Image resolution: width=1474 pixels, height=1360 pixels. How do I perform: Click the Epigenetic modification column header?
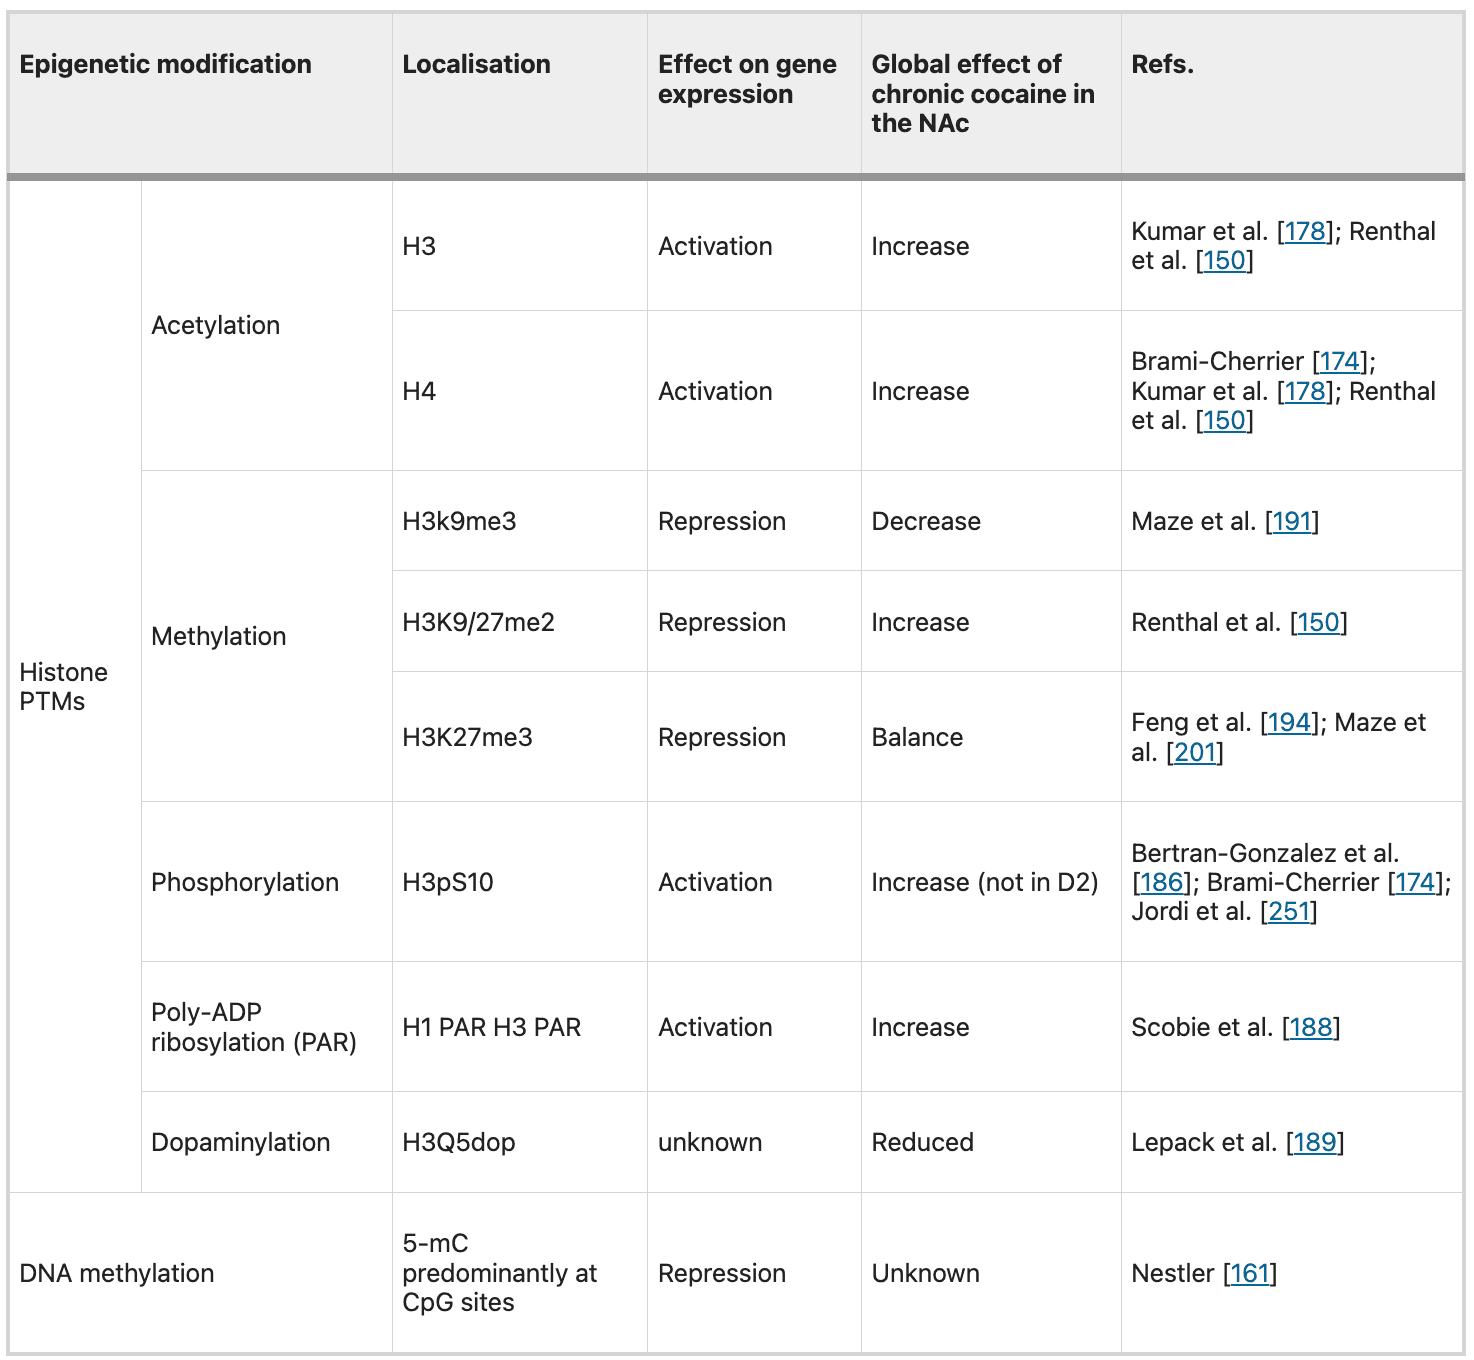coord(166,64)
